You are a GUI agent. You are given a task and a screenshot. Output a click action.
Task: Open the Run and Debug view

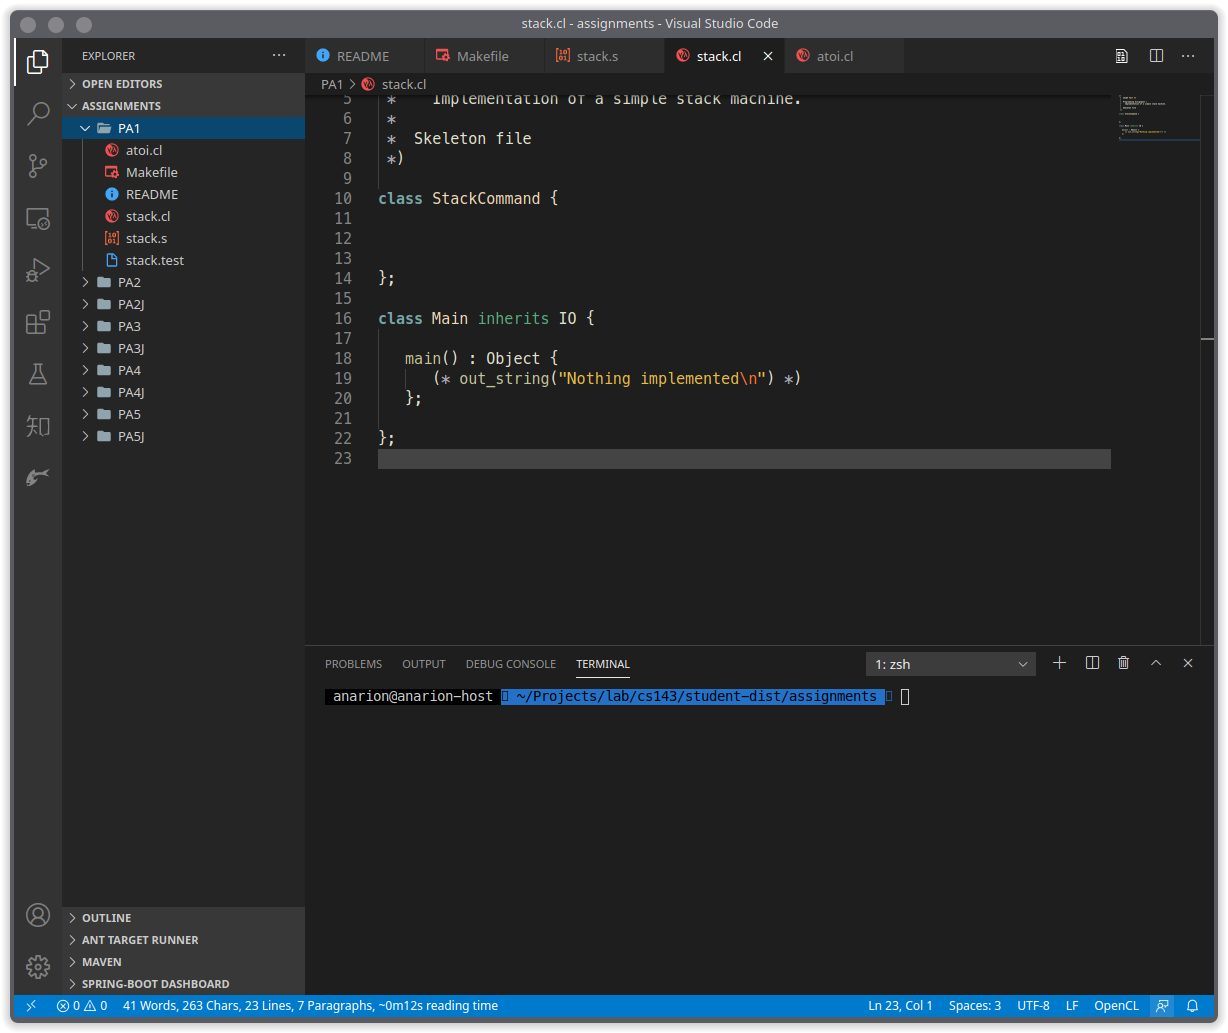pos(38,270)
